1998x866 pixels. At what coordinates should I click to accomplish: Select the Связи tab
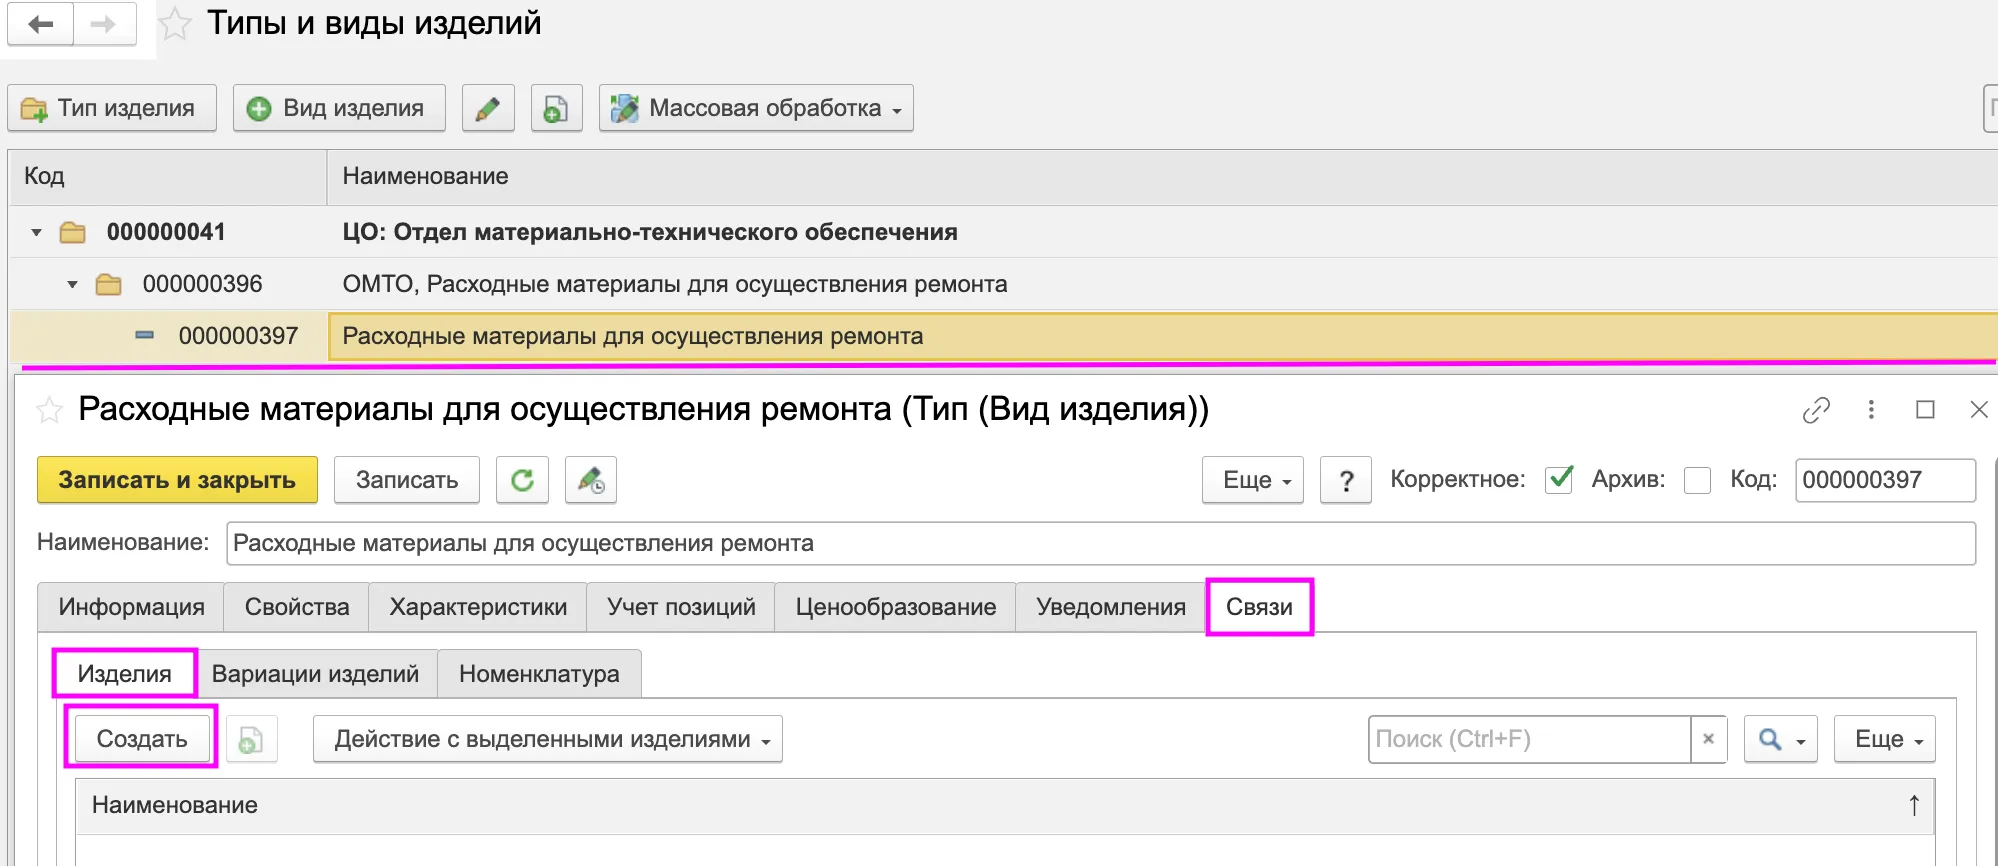click(1259, 607)
